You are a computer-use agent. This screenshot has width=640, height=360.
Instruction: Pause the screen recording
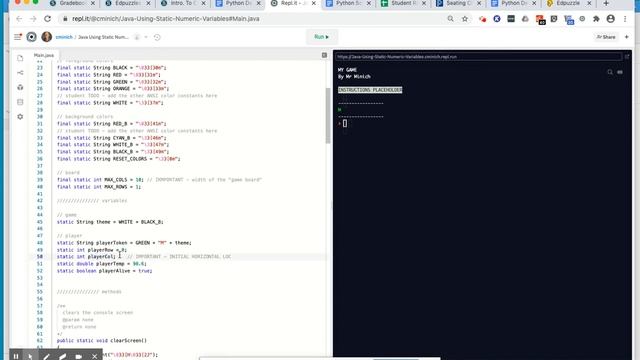coord(16,356)
